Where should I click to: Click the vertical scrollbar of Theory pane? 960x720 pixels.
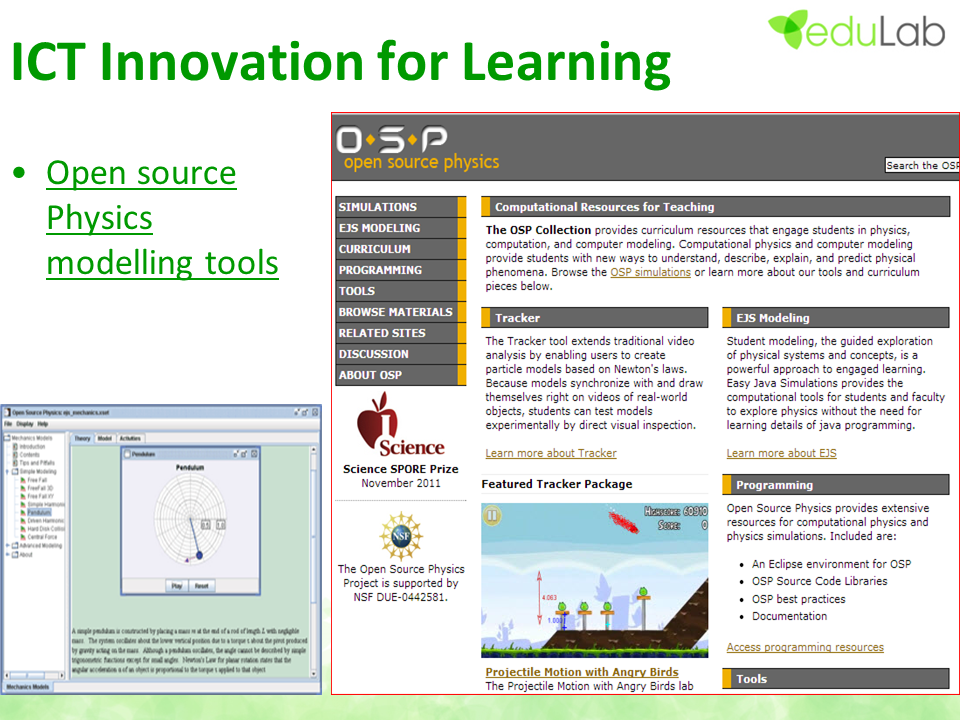point(313,561)
